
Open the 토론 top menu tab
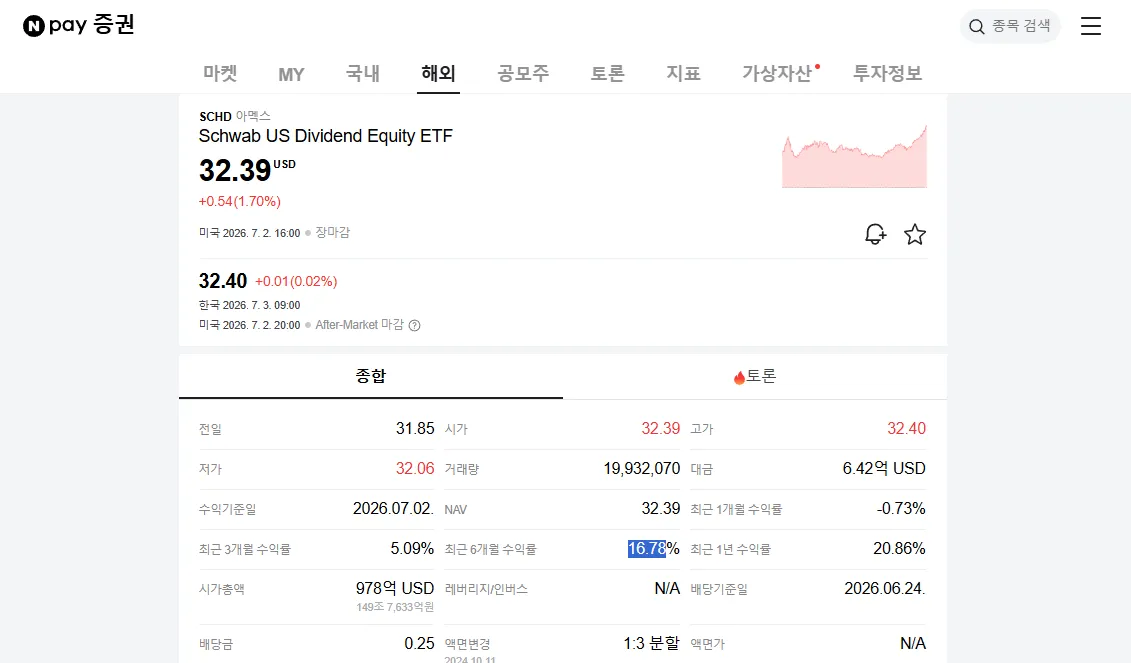point(607,74)
